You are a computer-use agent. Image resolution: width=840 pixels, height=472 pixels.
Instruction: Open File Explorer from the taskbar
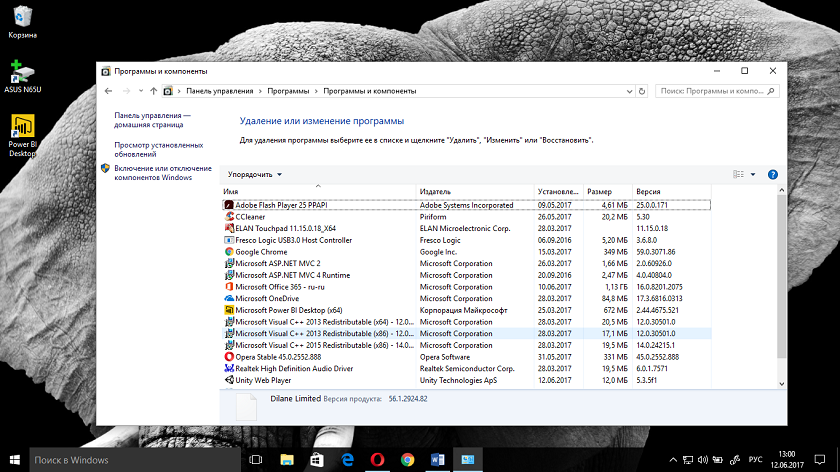point(287,460)
